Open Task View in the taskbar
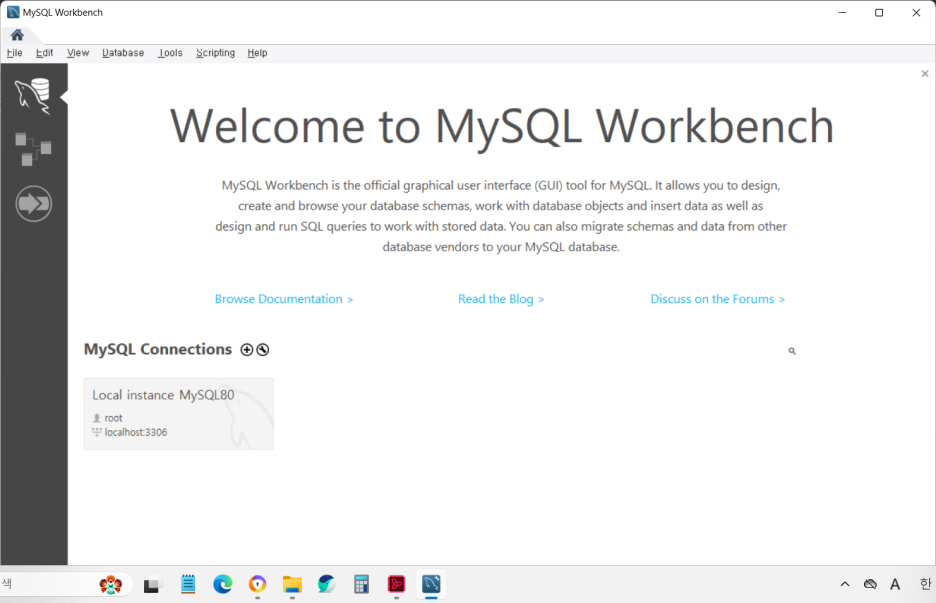The height and width of the screenshot is (603, 936). click(x=152, y=584)
